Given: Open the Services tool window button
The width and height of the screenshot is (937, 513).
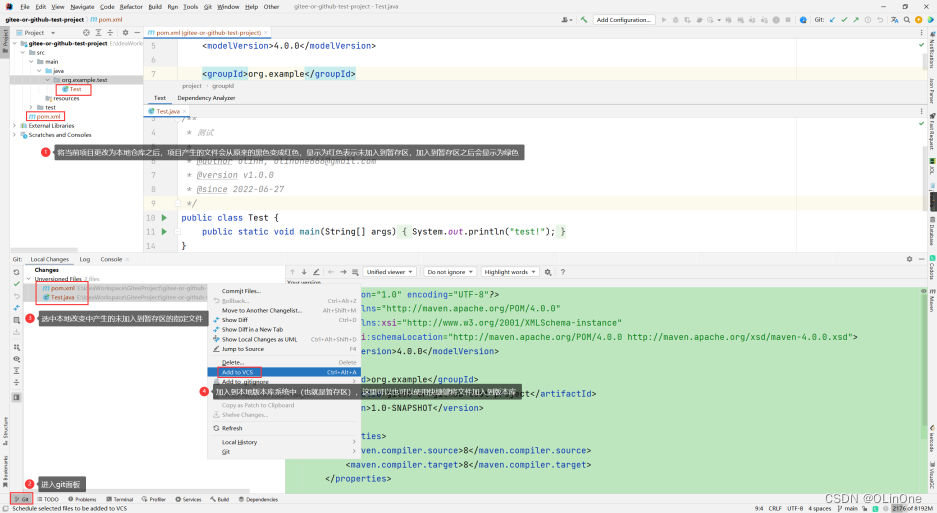Looking at the screenshot, I should click(x=188, y=499).
